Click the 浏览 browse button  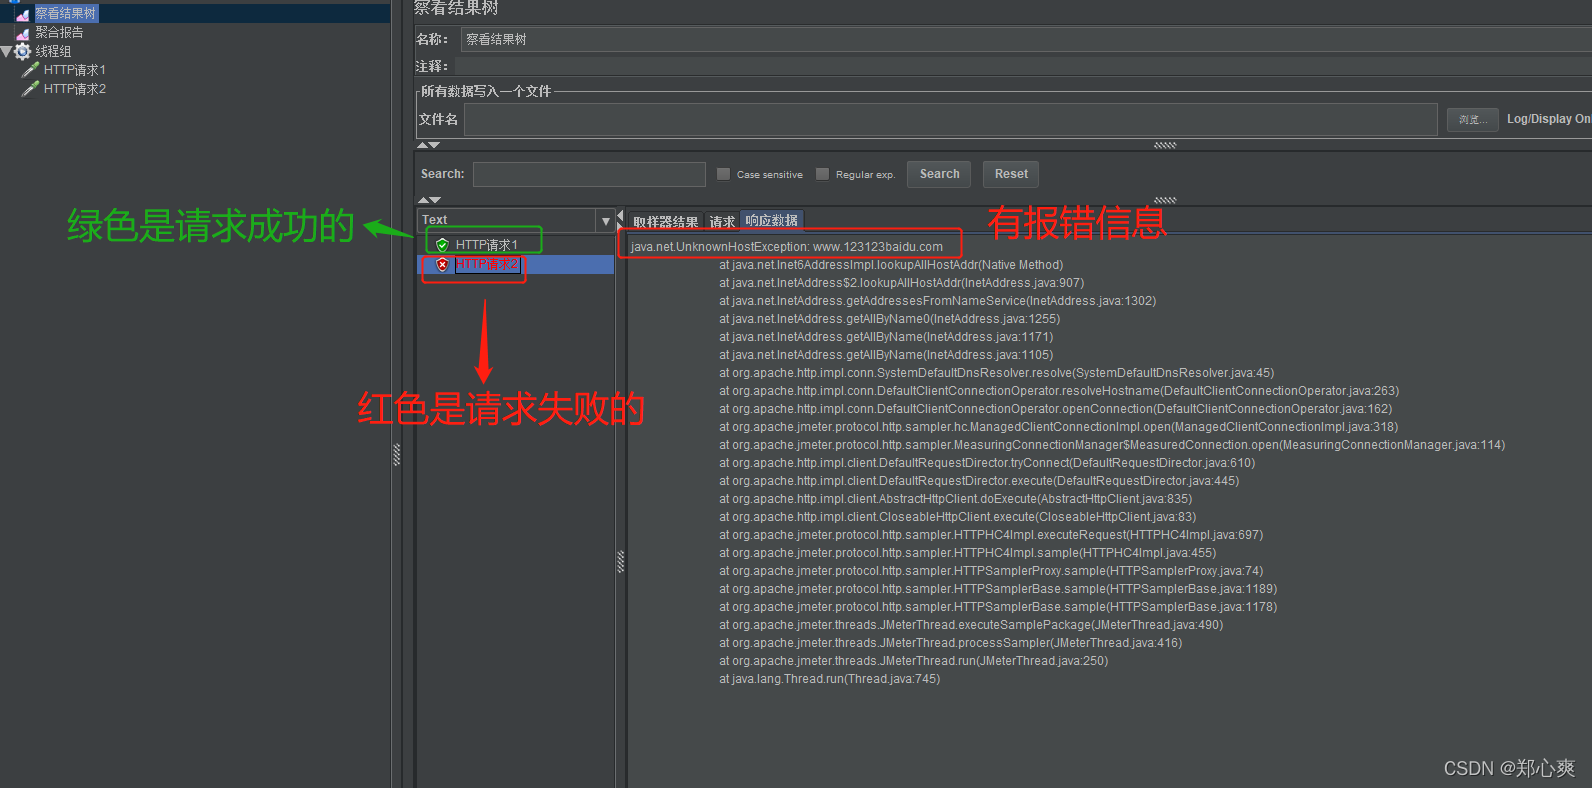point(1472,120)
